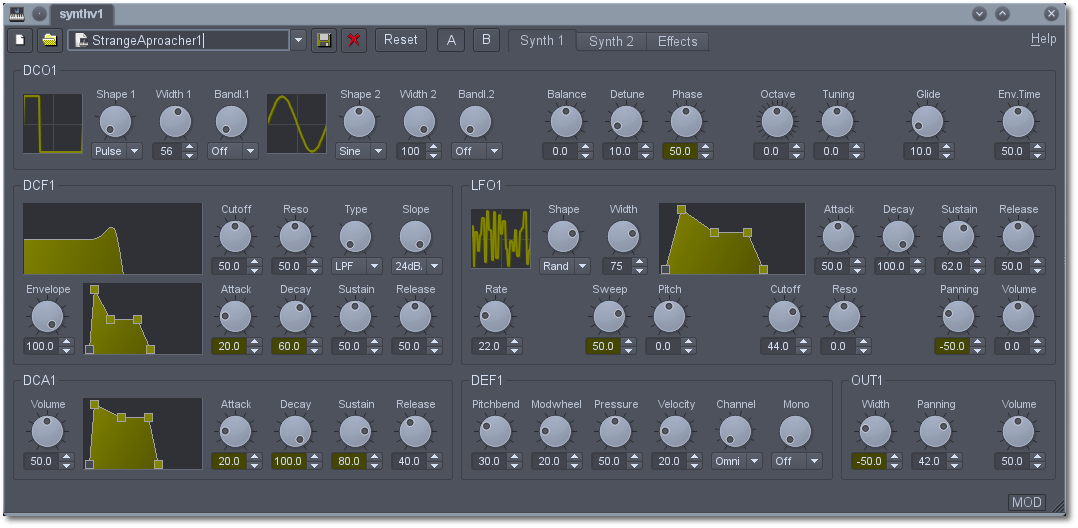Click the LFO1 random waveform display
Image resolution: width=1078 pixels, height=528 pixels.
pyautogui.click(x=501, y=239)
